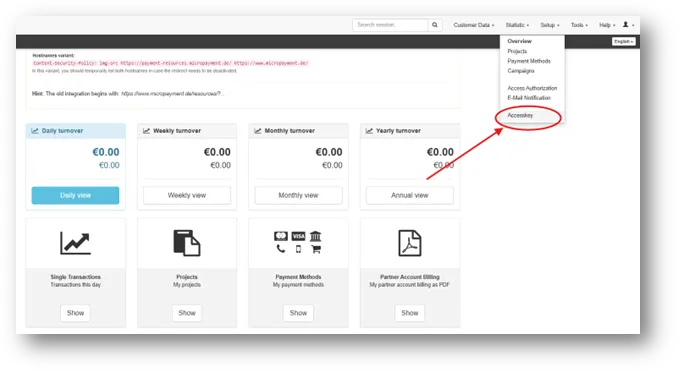Choose Payment Methods in the open dropdown menu
The width and height of the screenshot is (678, 372).
tap(529, 61)
